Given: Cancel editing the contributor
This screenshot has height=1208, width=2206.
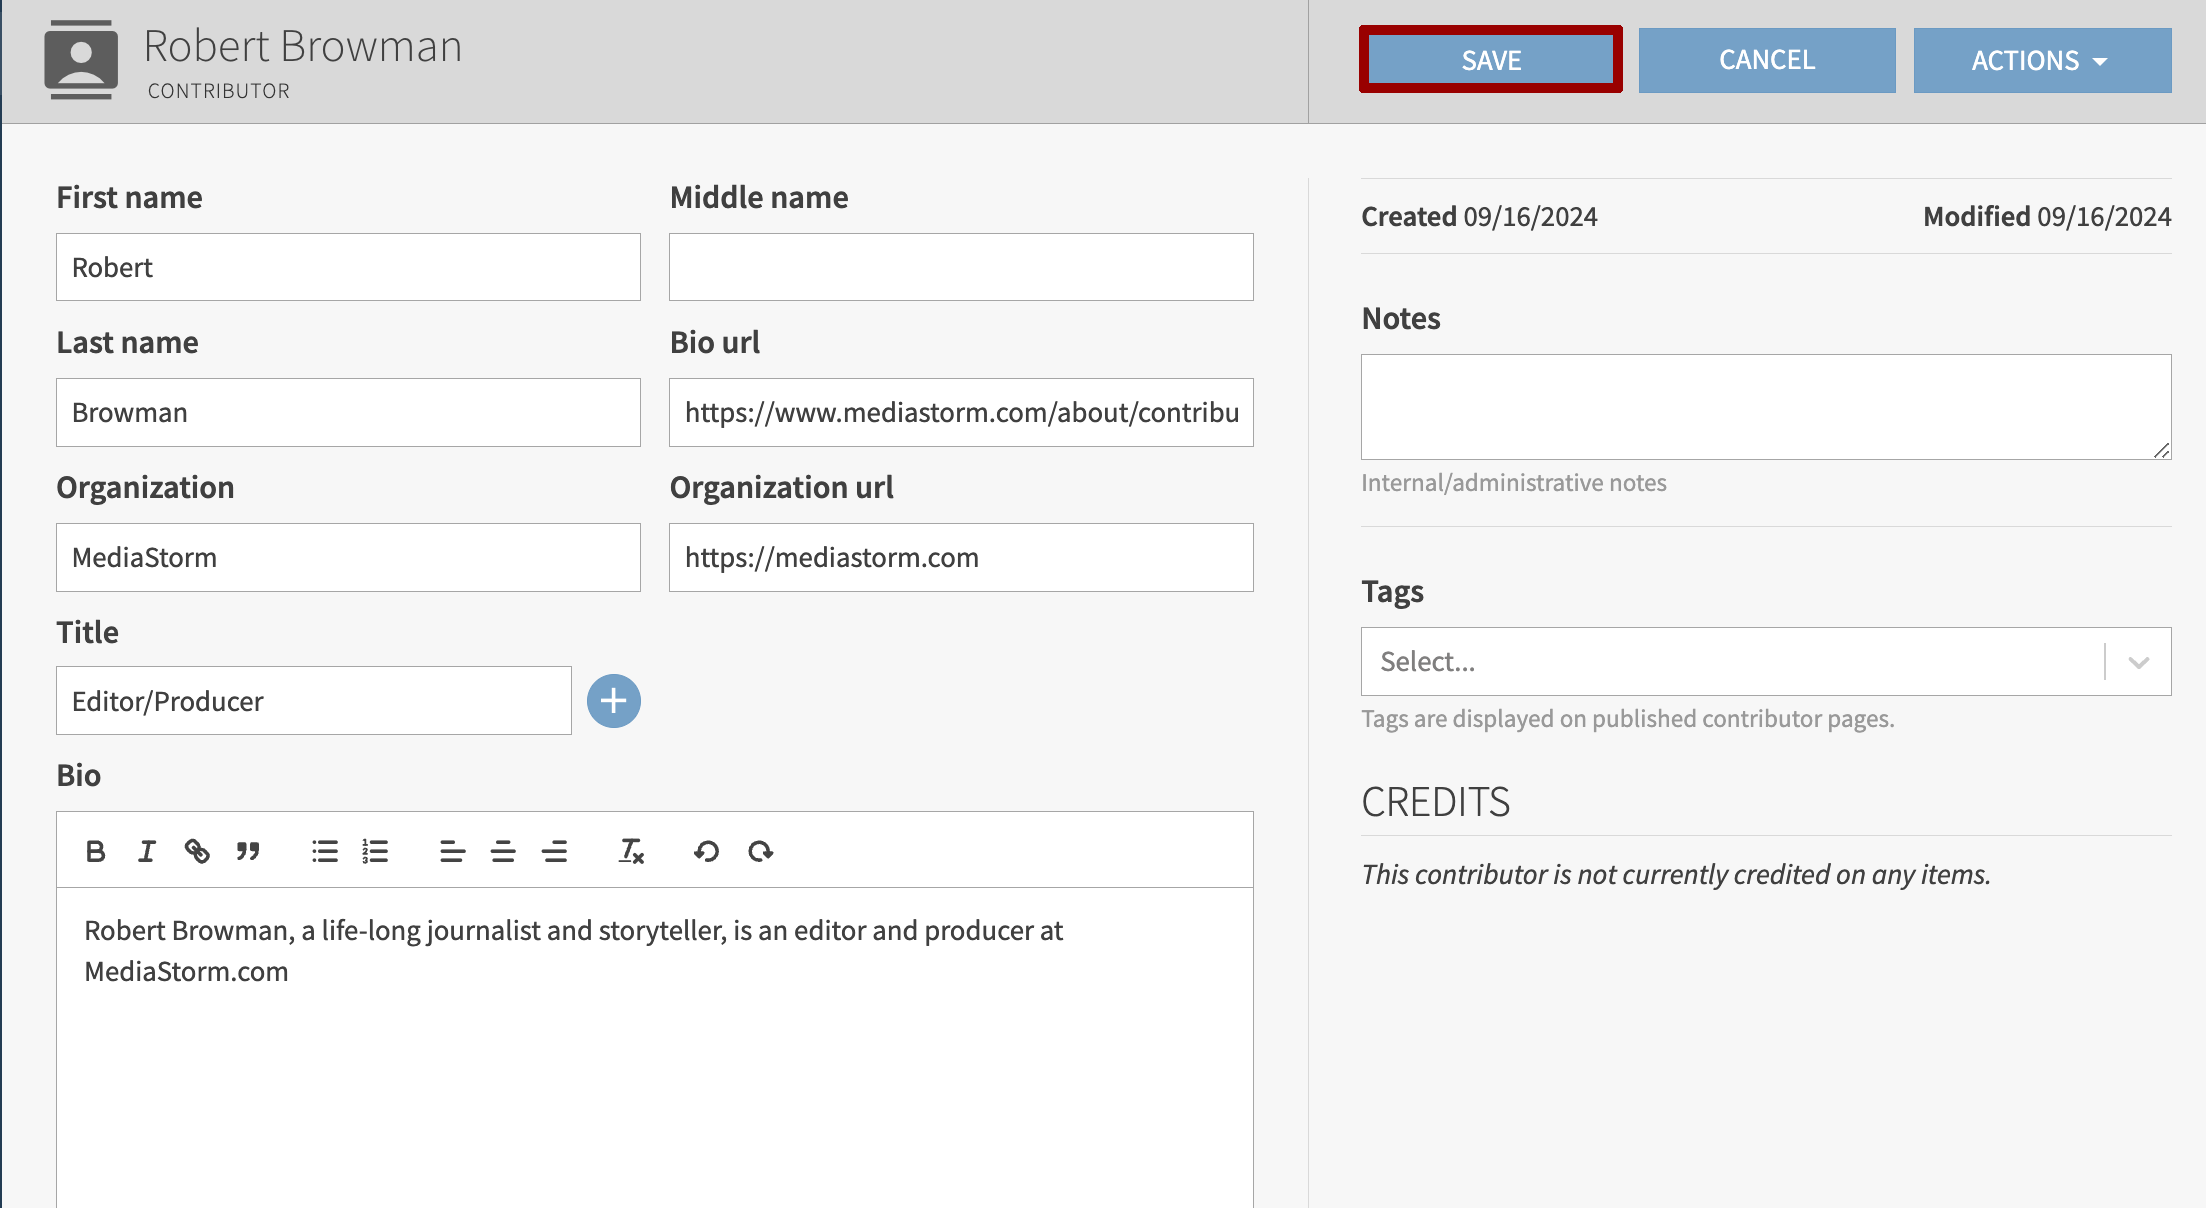Looking at the screenshot, I should (1766, 60).
